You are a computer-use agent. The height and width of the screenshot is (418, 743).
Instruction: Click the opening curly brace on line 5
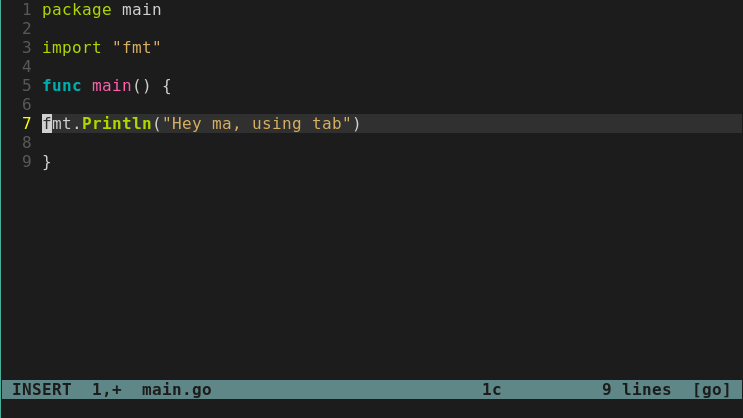pyautogui.click(x=166, y=86)
